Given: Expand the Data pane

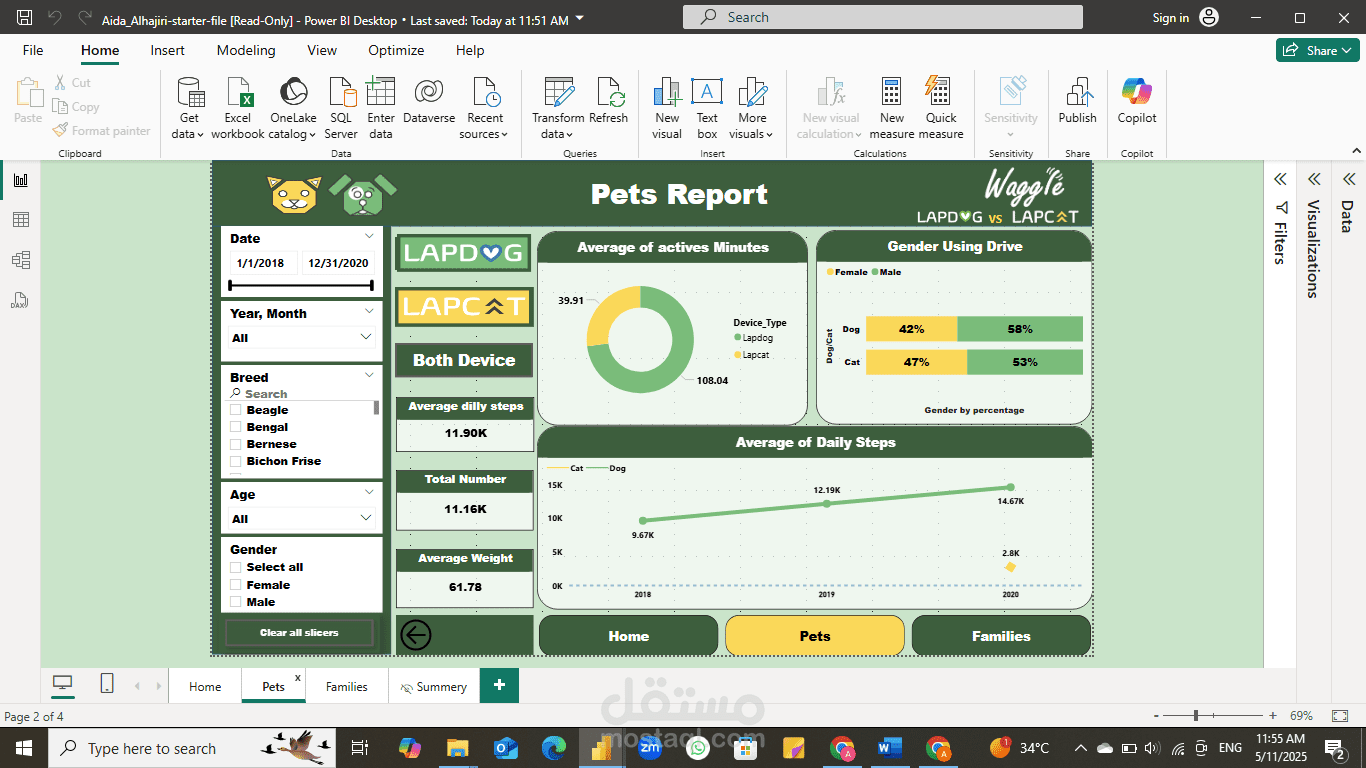Looking at the screenshot, I should 1348,180.
